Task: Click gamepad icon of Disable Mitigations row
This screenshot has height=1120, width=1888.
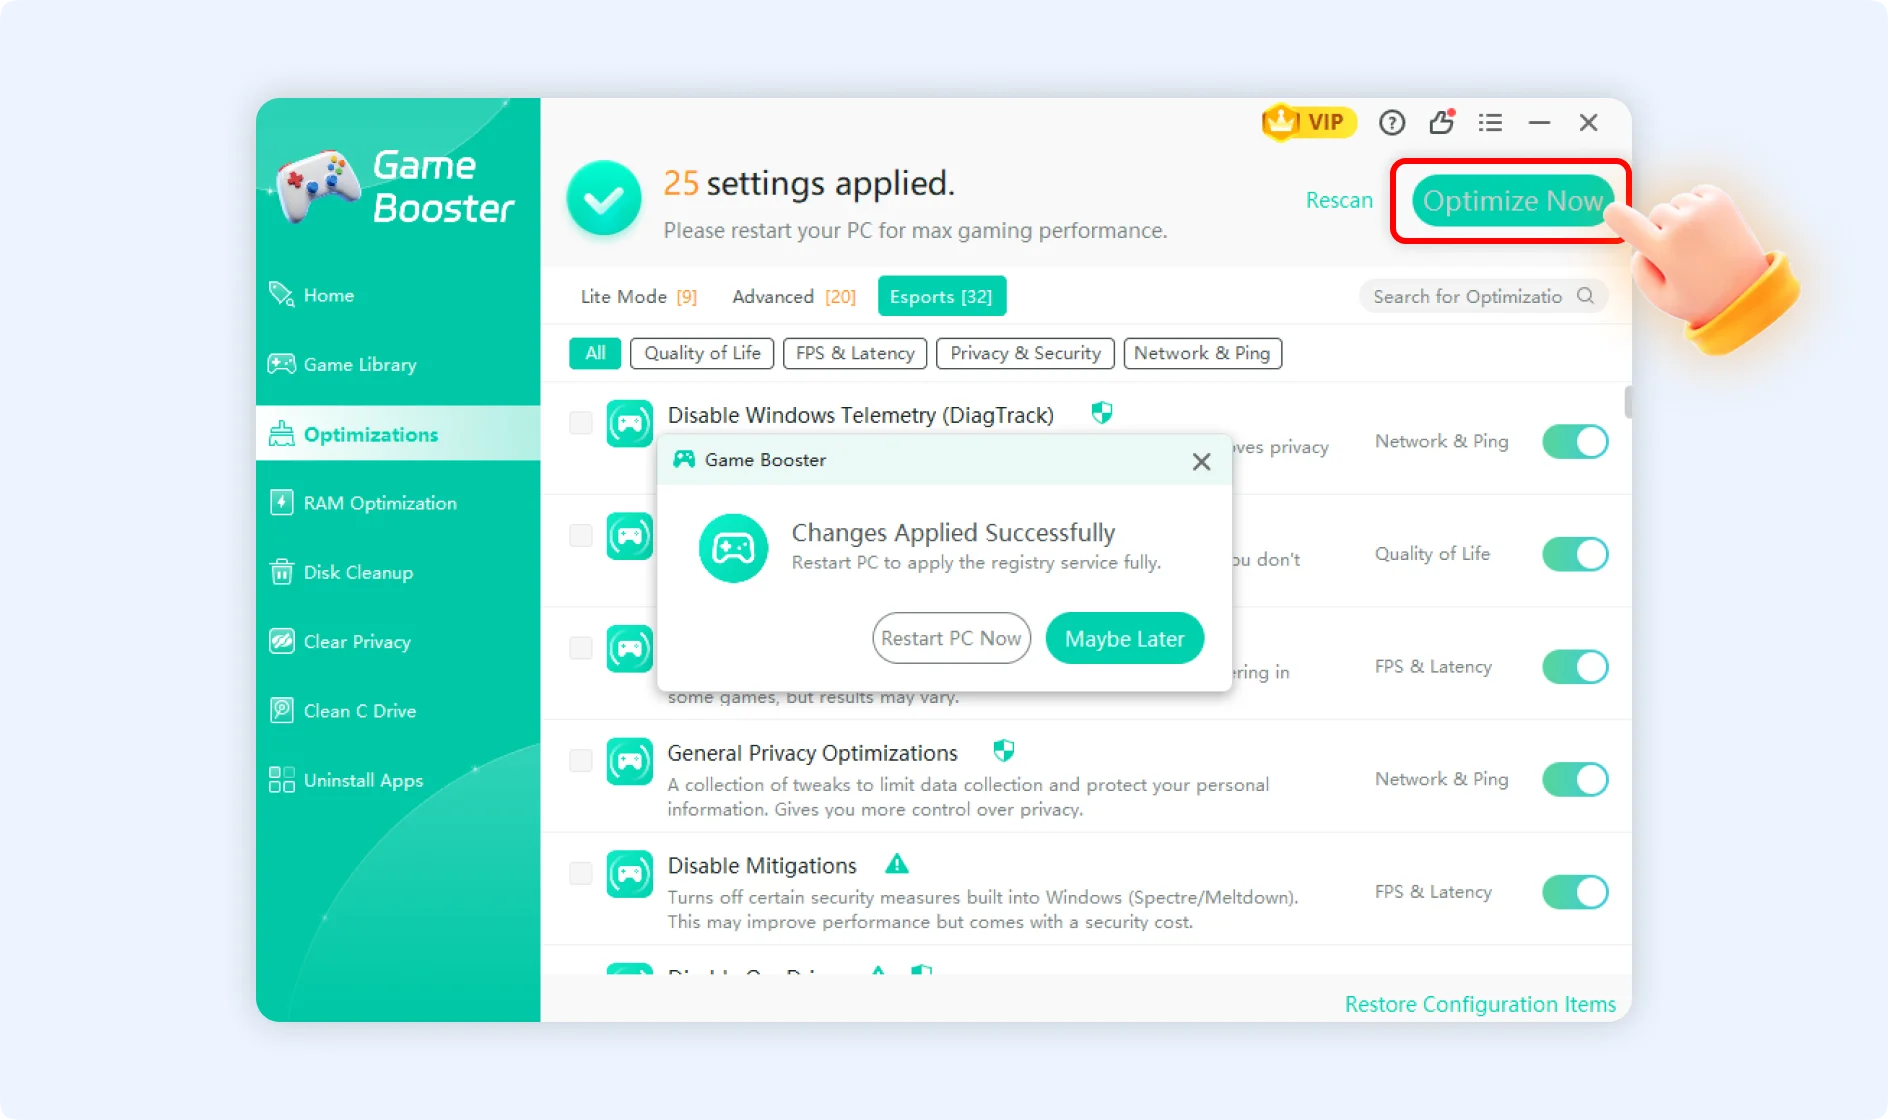Action: pos(630,875)
